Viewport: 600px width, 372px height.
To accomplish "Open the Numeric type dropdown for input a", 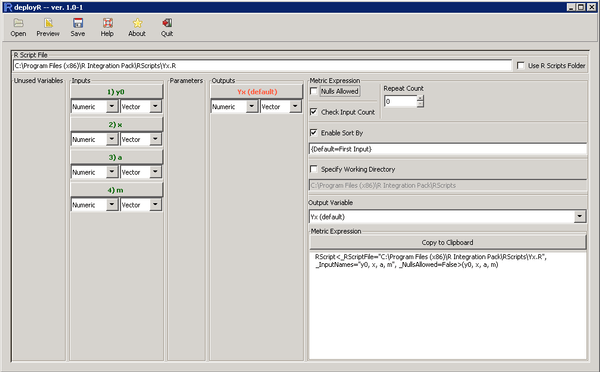I will pos(112,172).
